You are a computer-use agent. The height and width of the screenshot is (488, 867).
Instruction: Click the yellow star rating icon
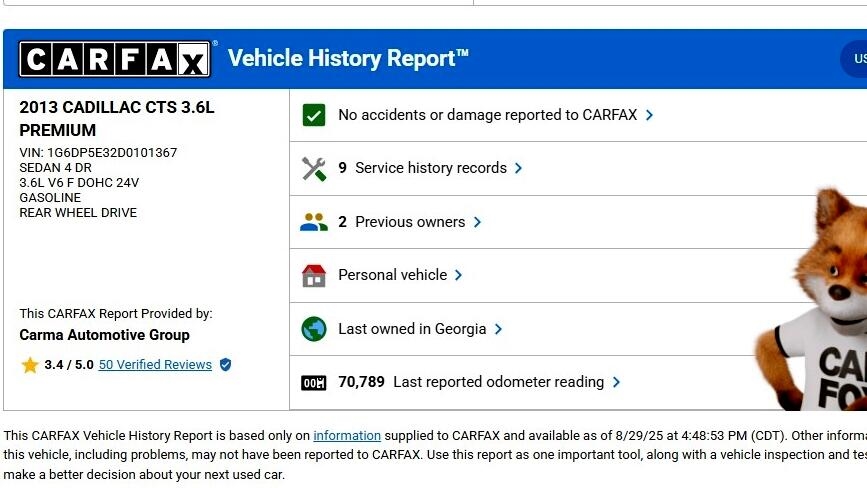(x=30, y=365)
